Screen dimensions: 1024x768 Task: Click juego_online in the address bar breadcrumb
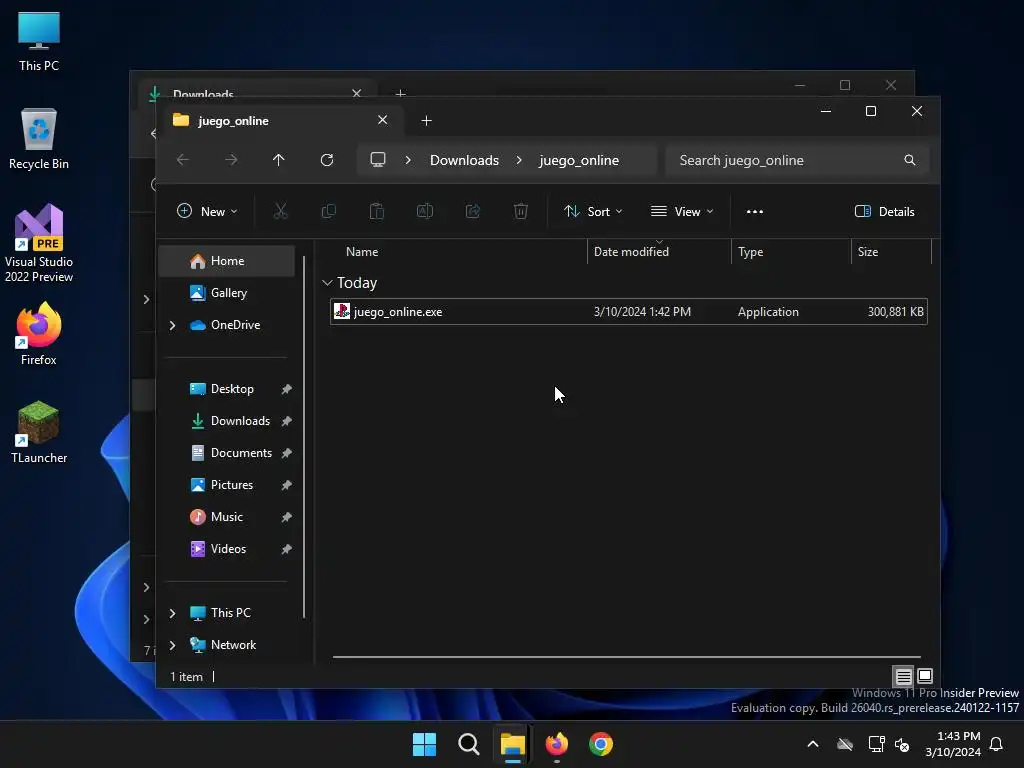click(579, 160)
